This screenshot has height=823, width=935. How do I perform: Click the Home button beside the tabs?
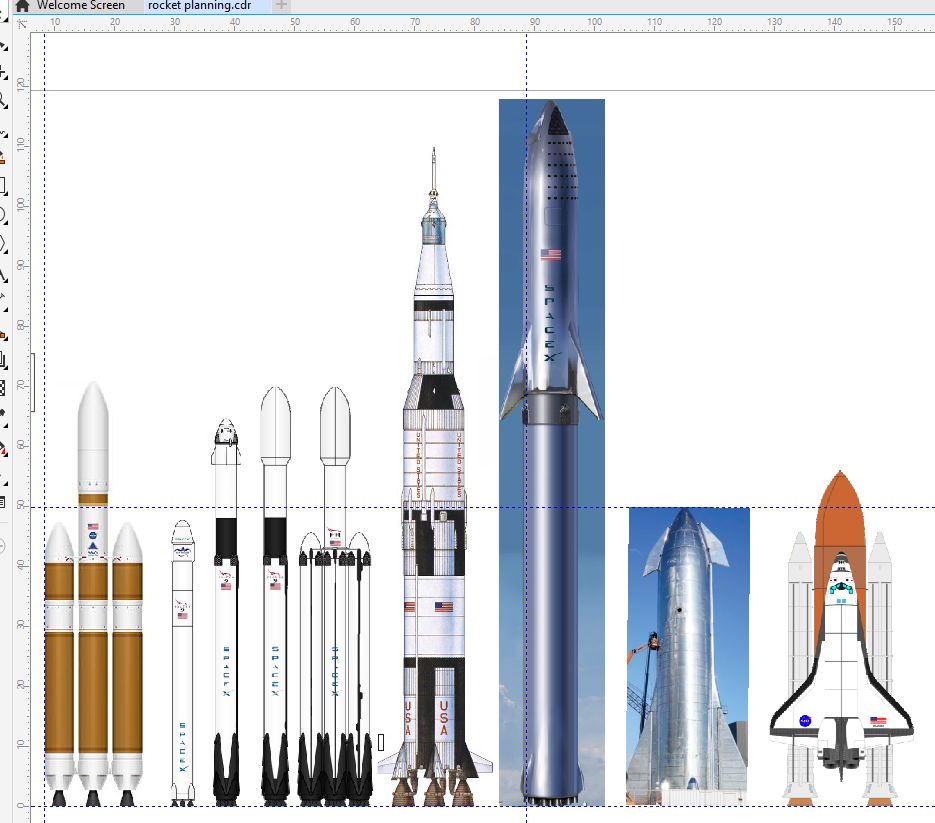[23, 6]
